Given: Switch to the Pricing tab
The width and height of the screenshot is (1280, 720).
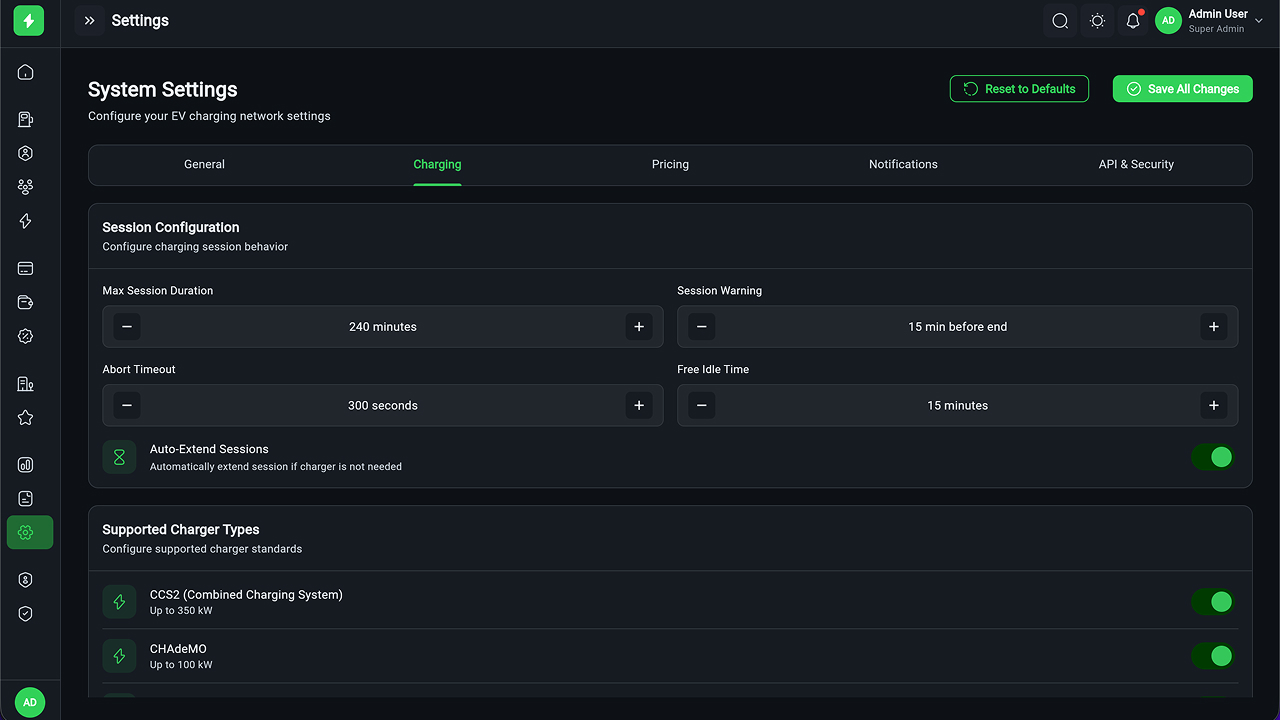Looking at the screenshot, I should point(670,165).
